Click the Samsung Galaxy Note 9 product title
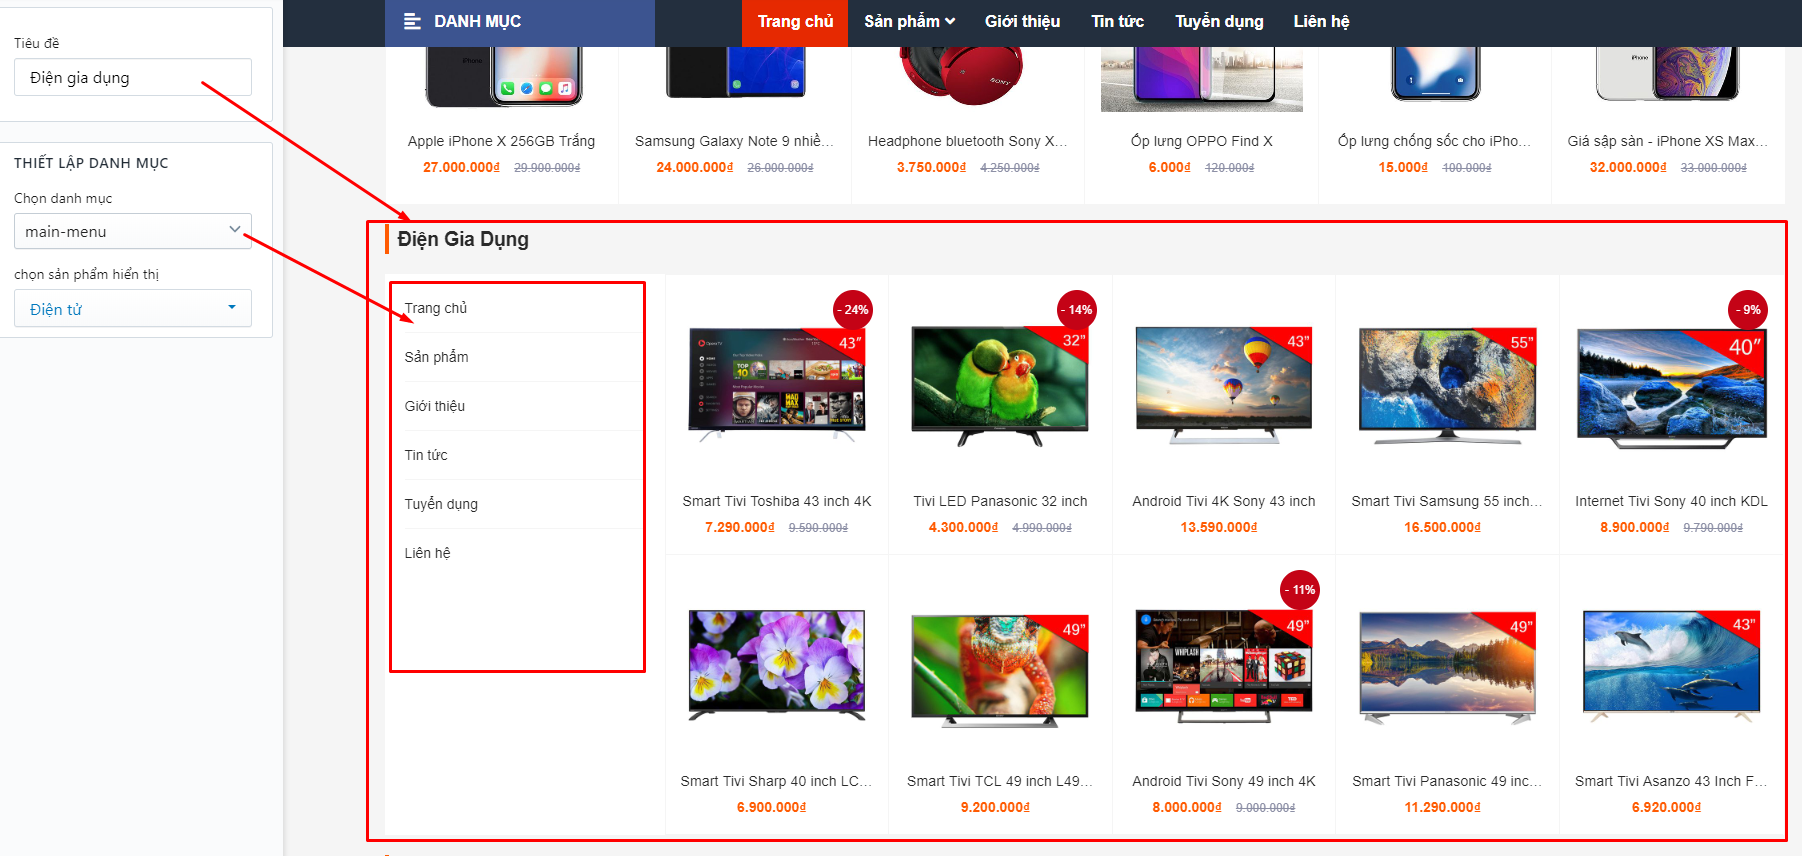 click(x=734, y=141)
